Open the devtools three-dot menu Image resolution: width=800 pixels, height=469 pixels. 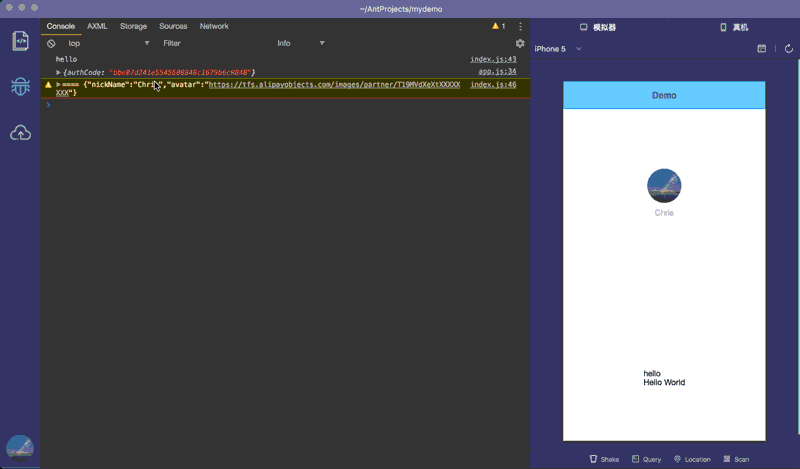tap(520, 26)
